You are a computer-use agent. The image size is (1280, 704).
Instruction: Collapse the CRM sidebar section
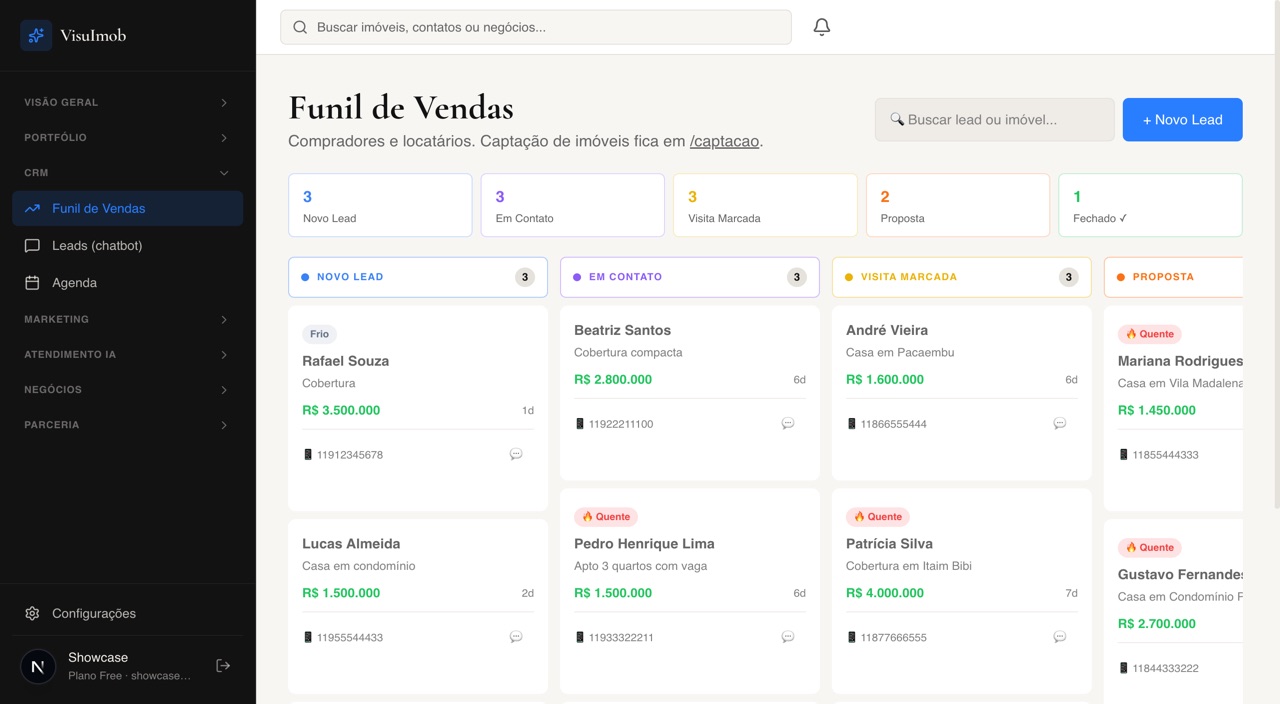(x=128, y=173)
